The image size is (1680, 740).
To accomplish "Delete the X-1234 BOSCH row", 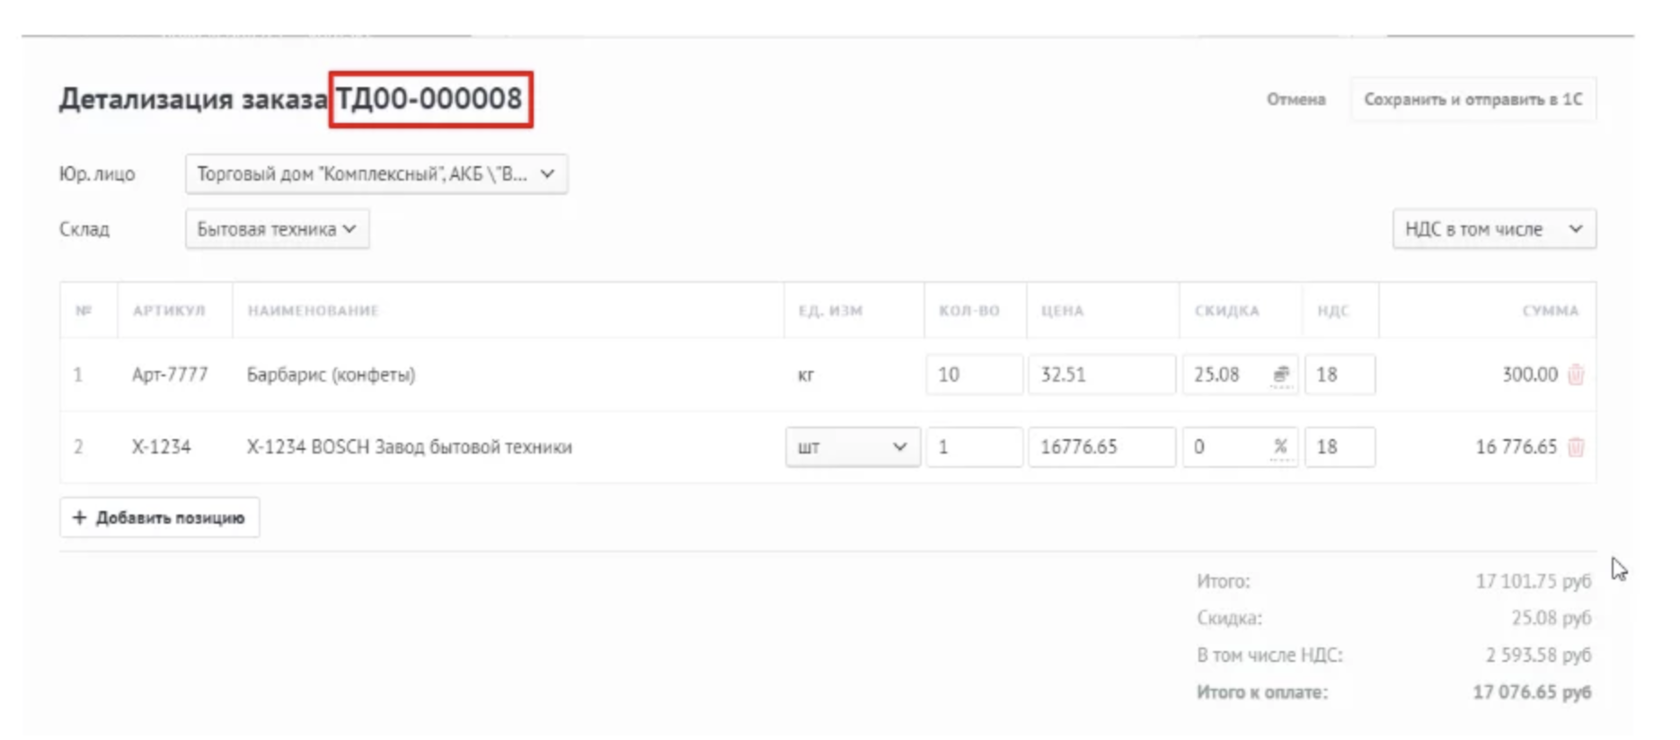I will (x=1576, y=447).
